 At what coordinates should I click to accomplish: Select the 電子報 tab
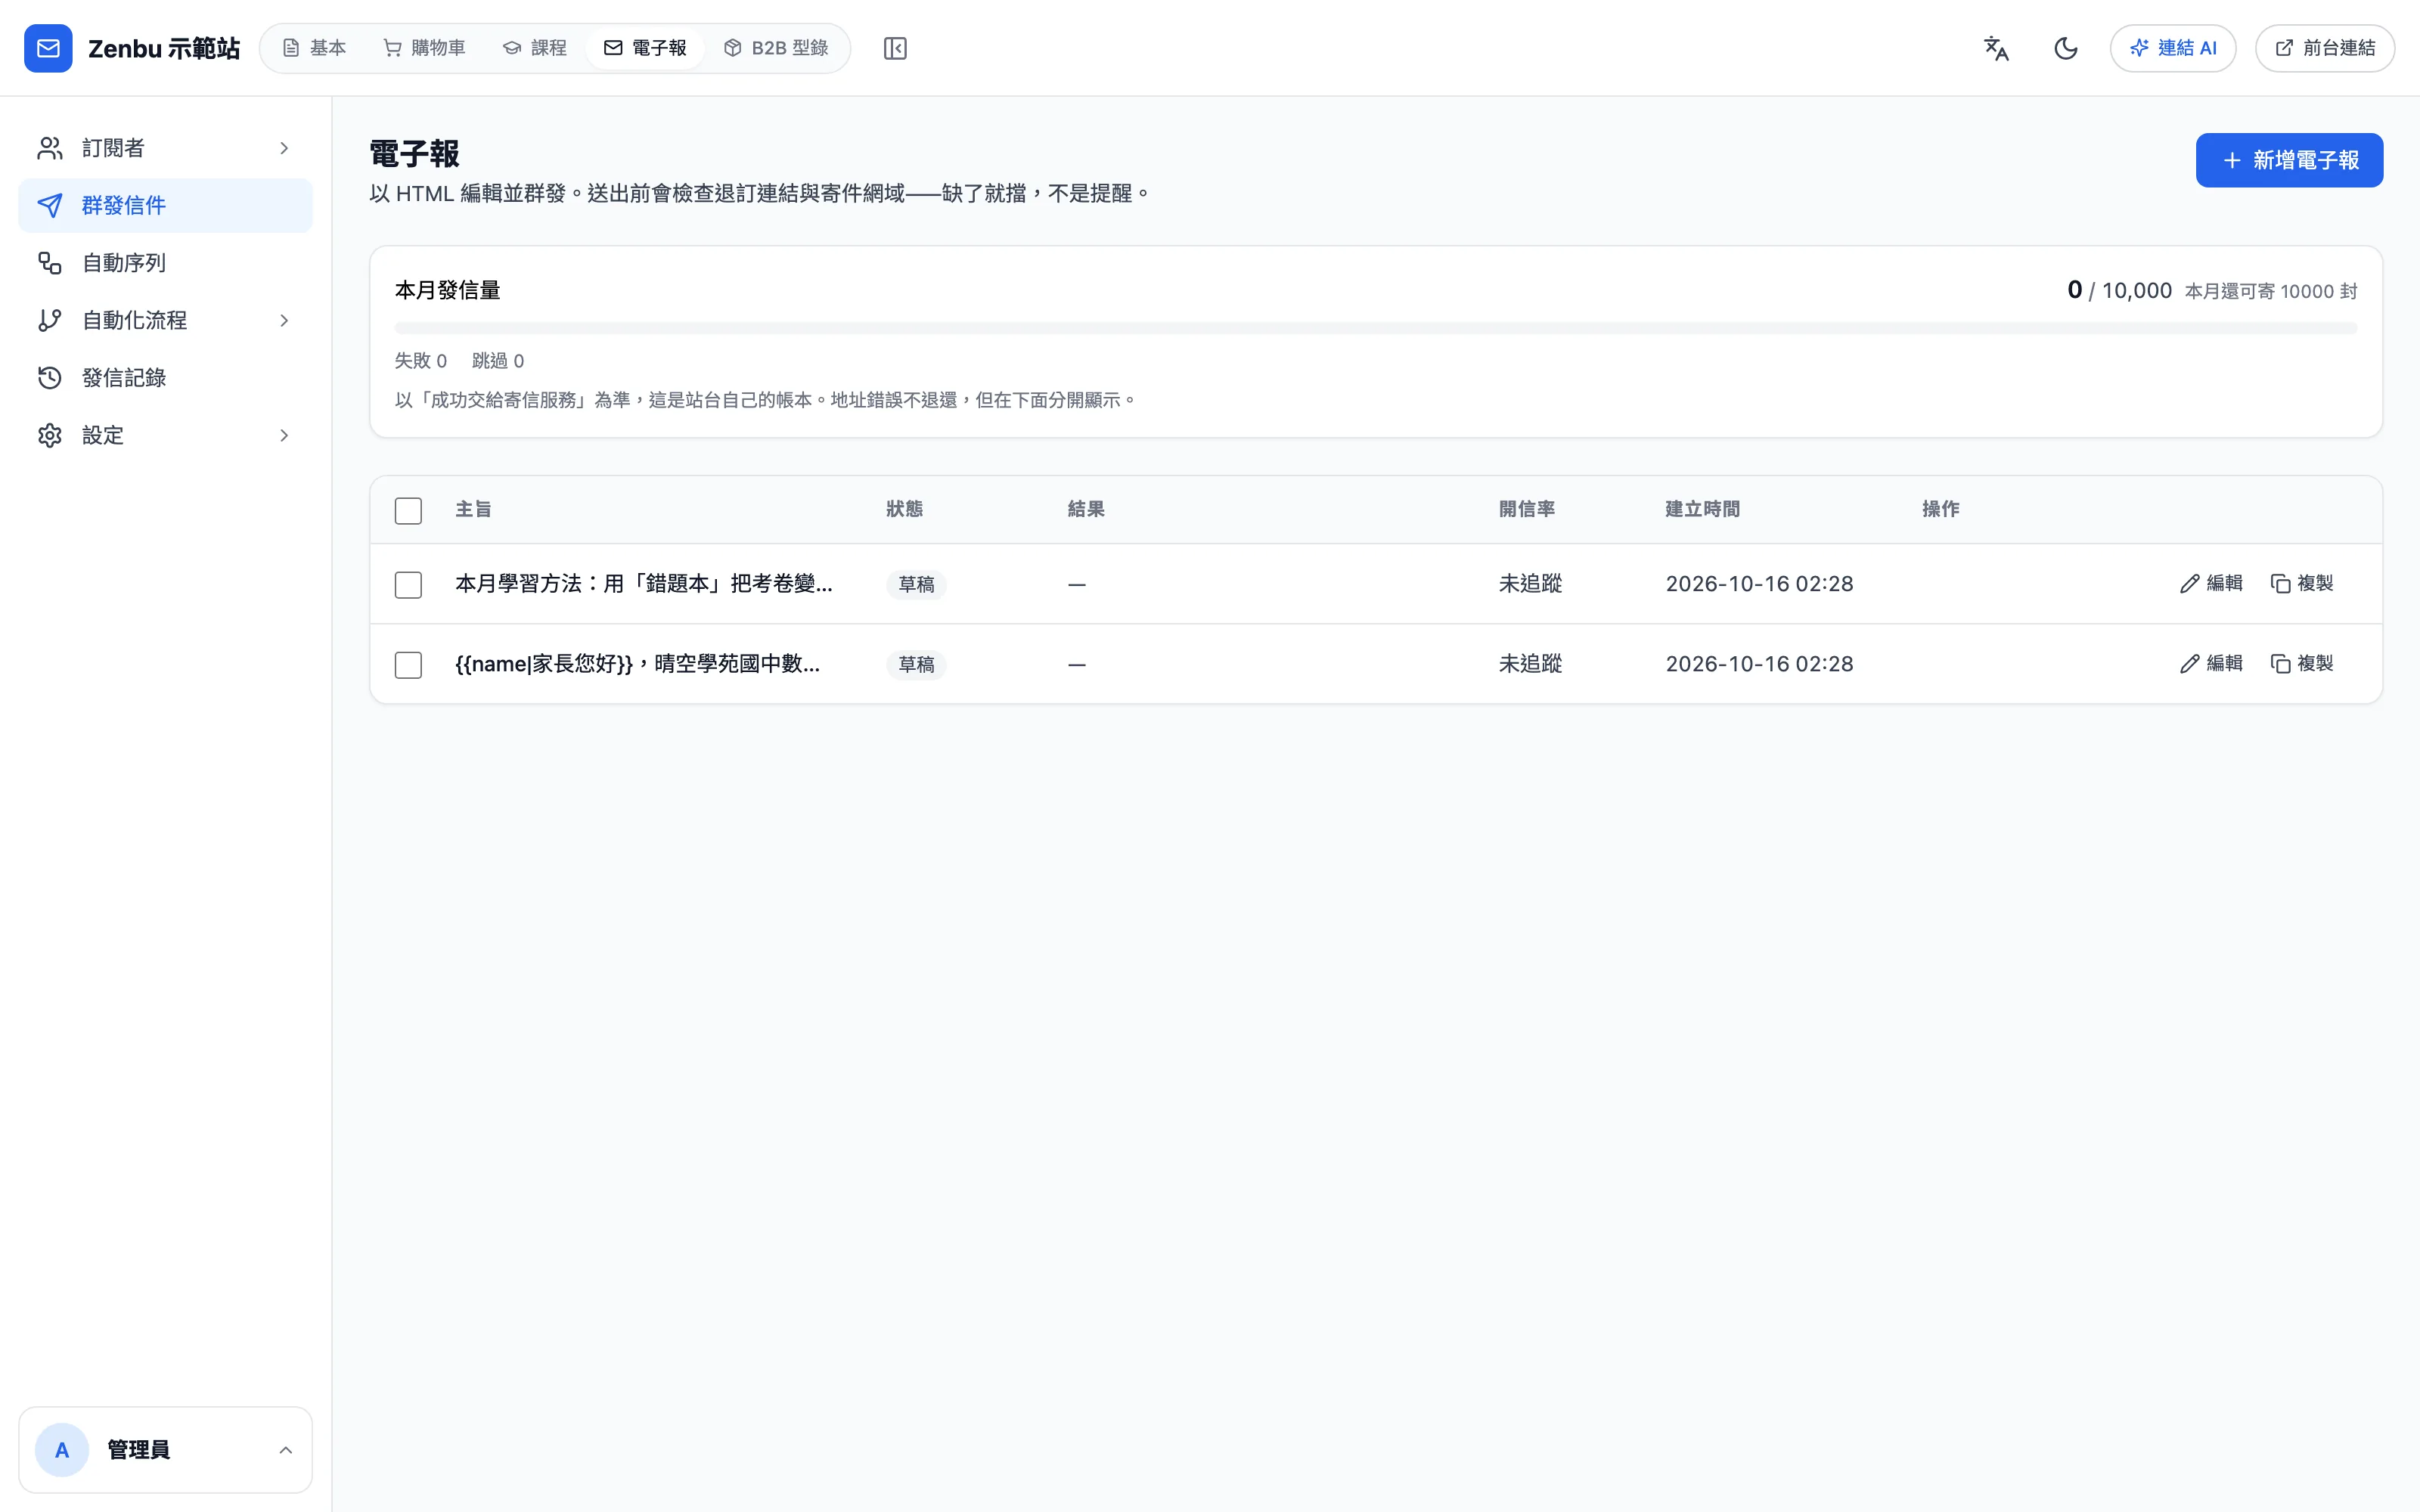coord(646,48)
